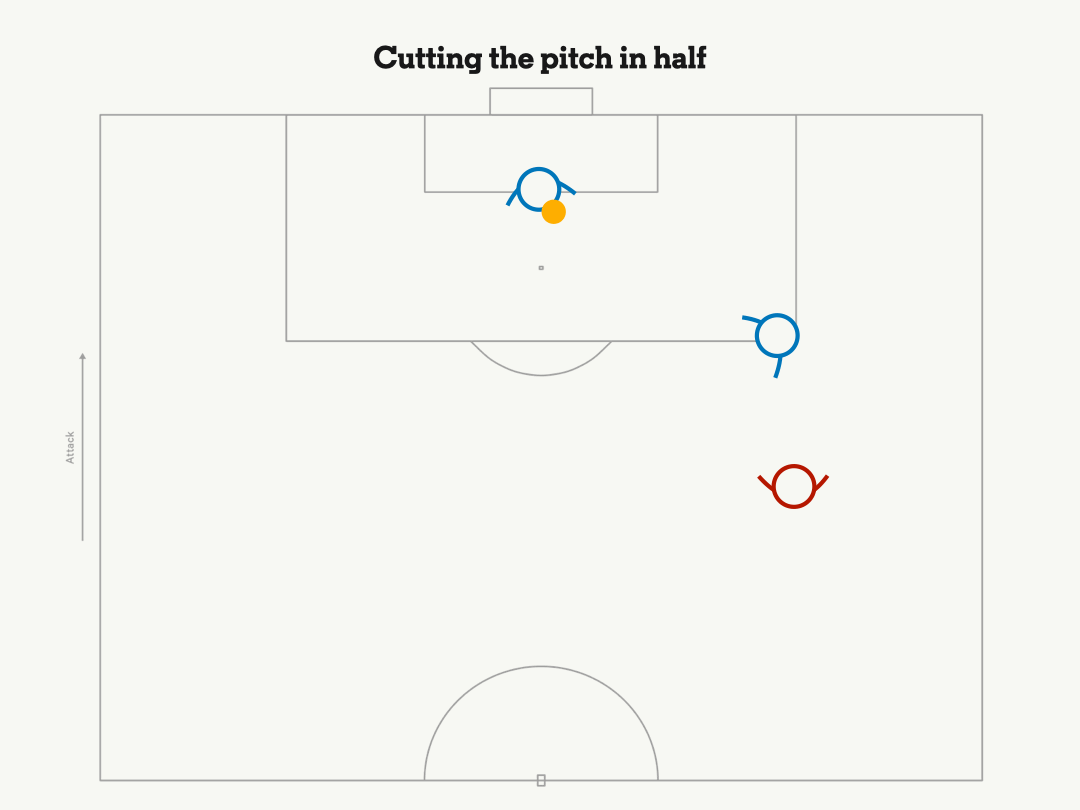The width and height of the screenshot is (1080, 810).
Task: Click the right touchline of the pitch
Action: pyautogui.click(x=982, y=448)
